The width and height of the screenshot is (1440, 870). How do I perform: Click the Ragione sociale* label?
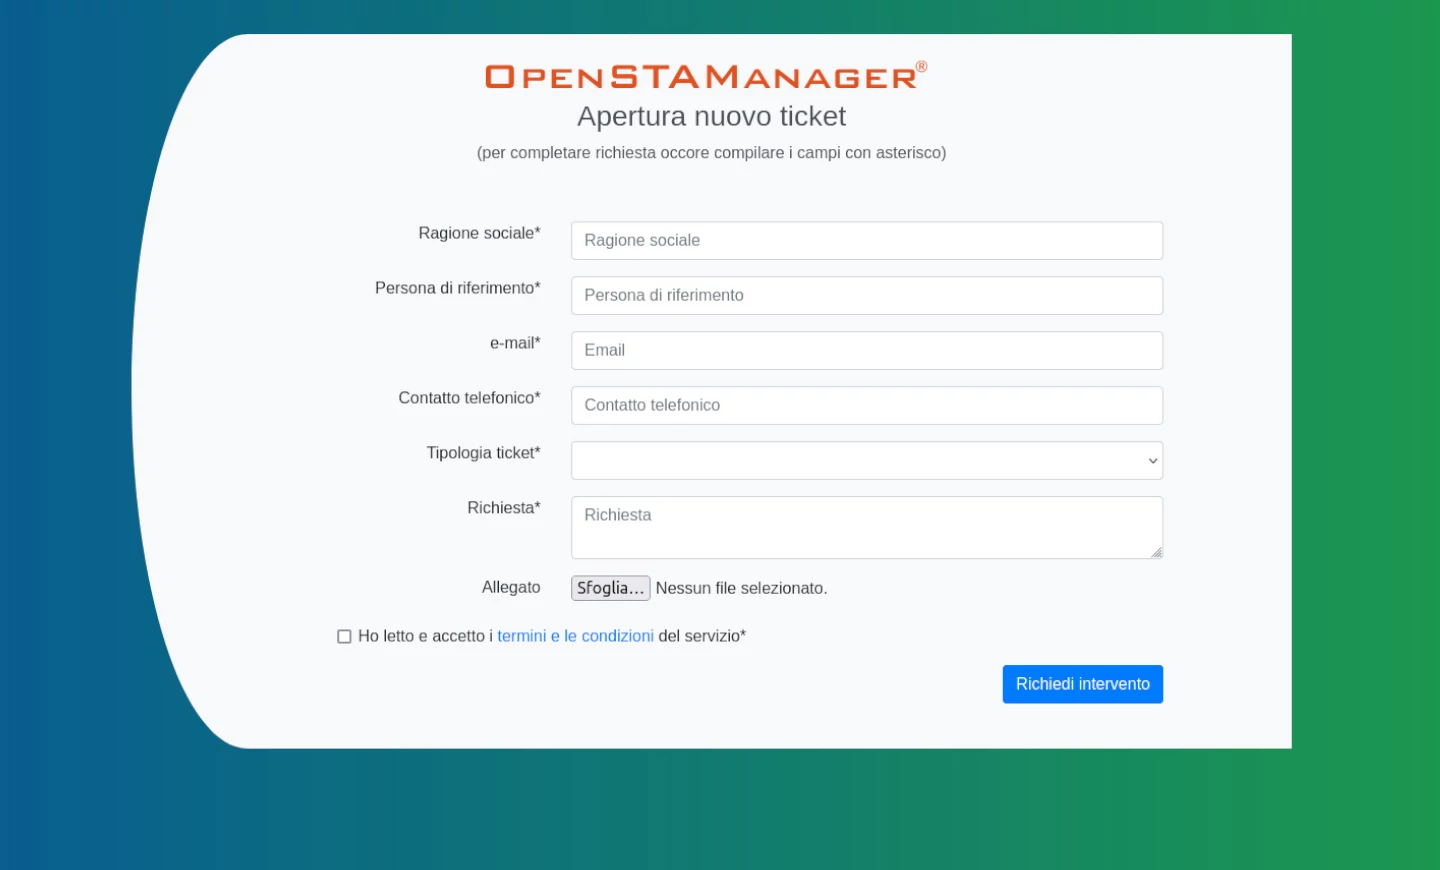click(479, 233)
